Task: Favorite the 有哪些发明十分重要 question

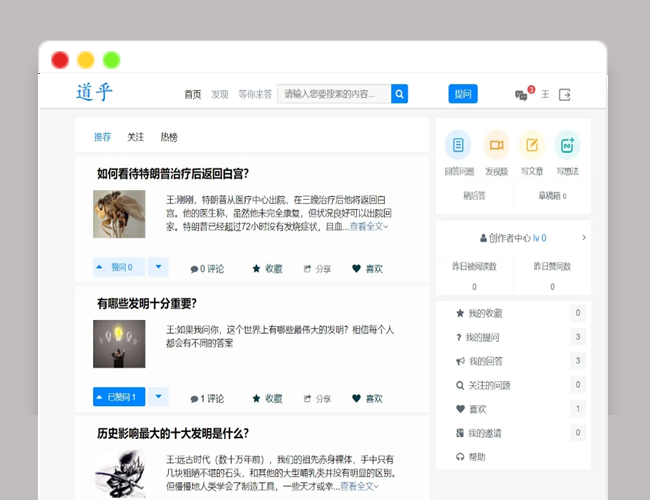Action: (x=267, y=398)
